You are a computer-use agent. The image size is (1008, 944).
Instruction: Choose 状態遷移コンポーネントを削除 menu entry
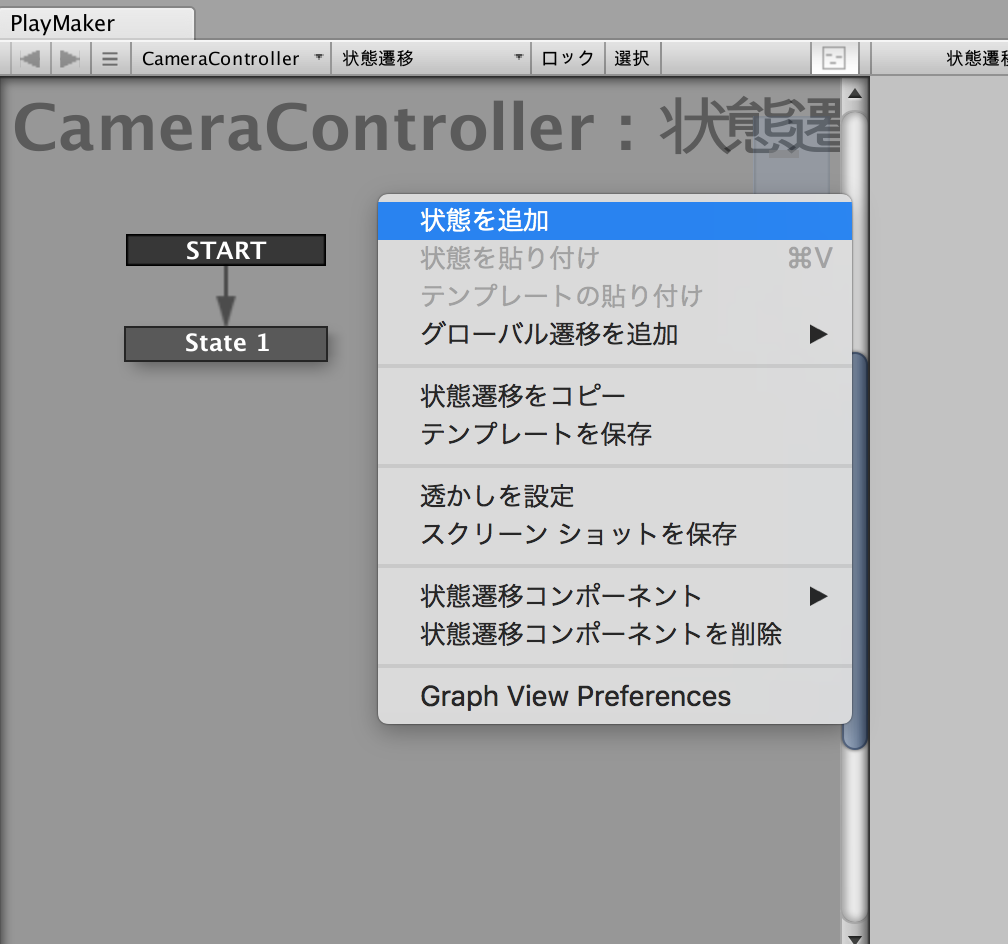pyautogui.click(x=615, y=634)
